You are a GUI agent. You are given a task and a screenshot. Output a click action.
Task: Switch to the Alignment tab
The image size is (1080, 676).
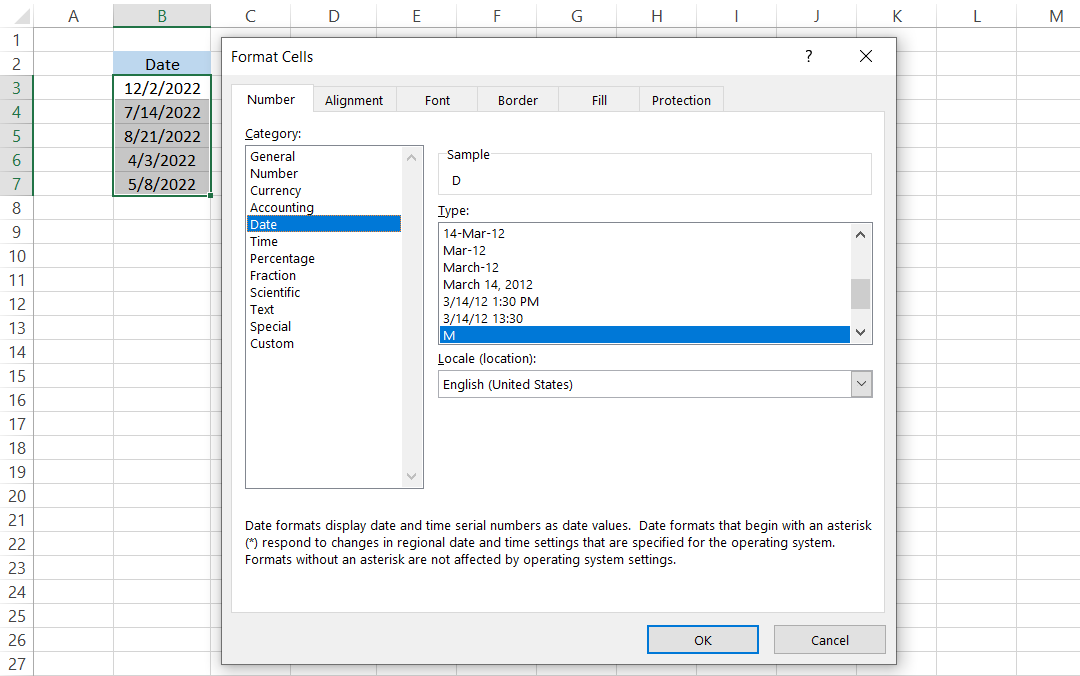pos(354,100)
